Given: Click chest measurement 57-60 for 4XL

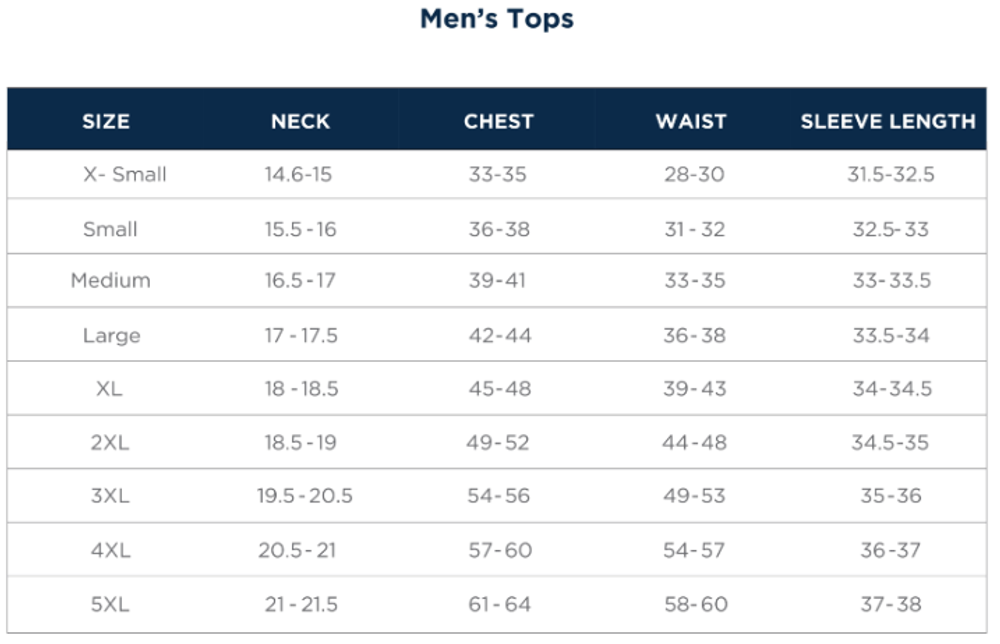Looking at the screenshot, I should coord(500,550).
